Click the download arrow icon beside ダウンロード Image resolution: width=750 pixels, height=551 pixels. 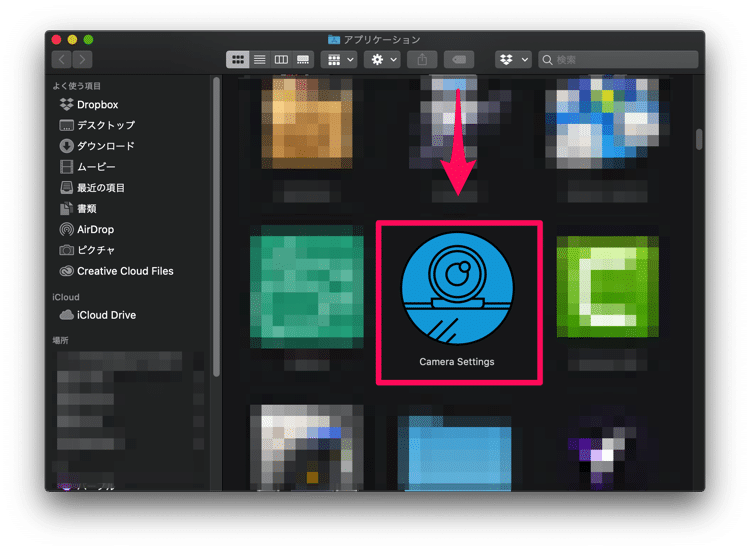[66, 146]
